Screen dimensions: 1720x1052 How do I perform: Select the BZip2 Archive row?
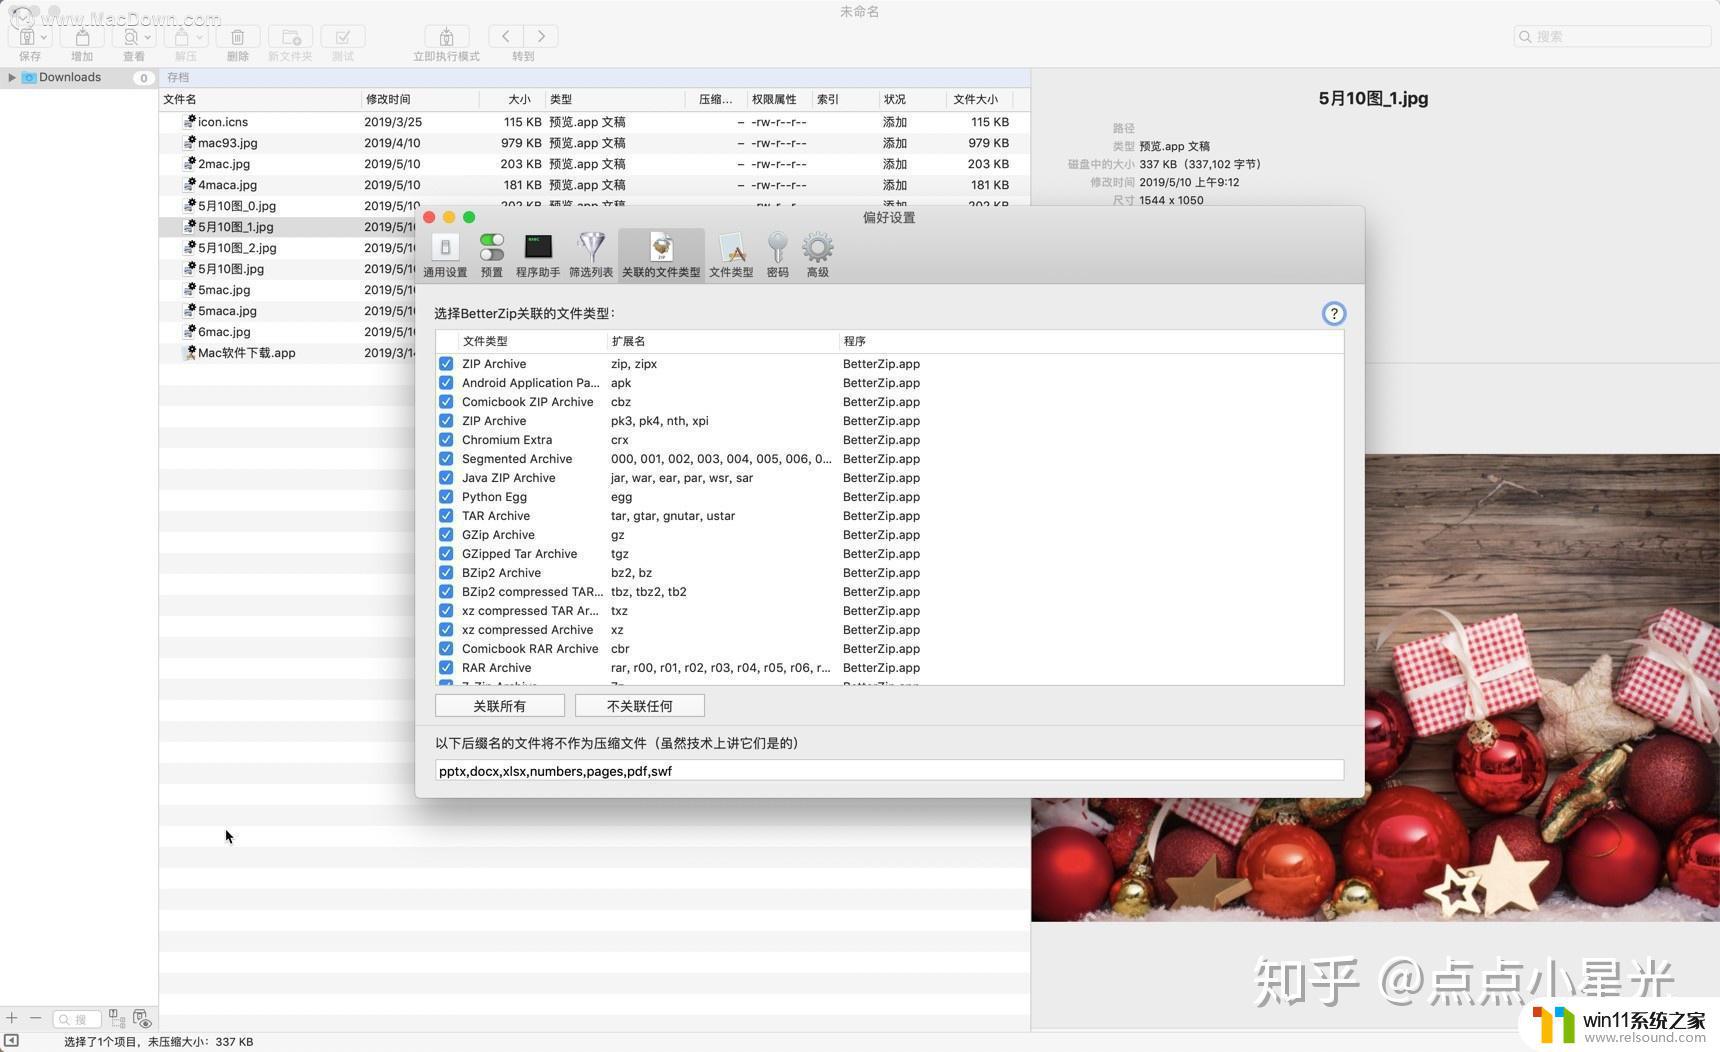coord(889,573)
